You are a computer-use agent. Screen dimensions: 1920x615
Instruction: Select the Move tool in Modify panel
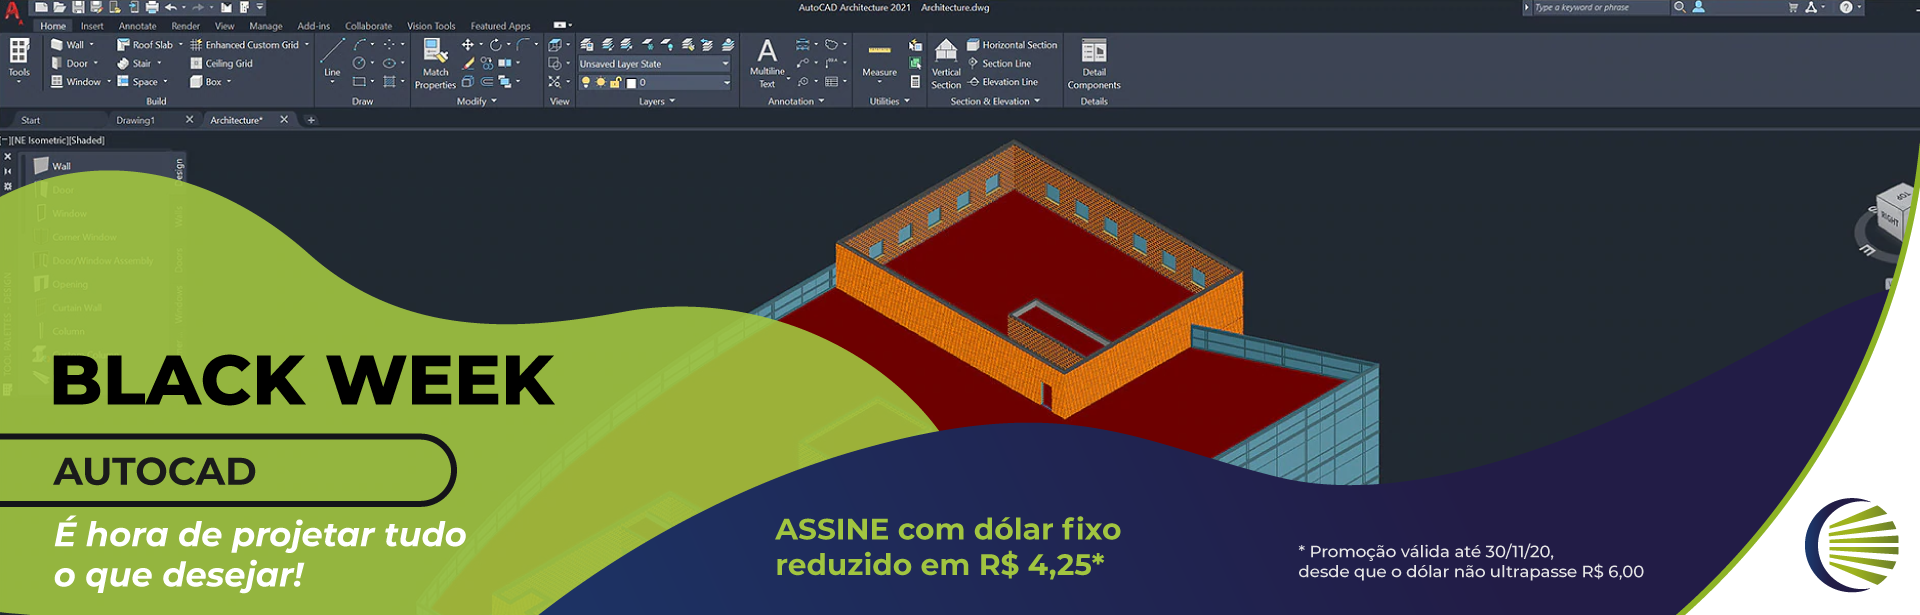click(467, 45)
